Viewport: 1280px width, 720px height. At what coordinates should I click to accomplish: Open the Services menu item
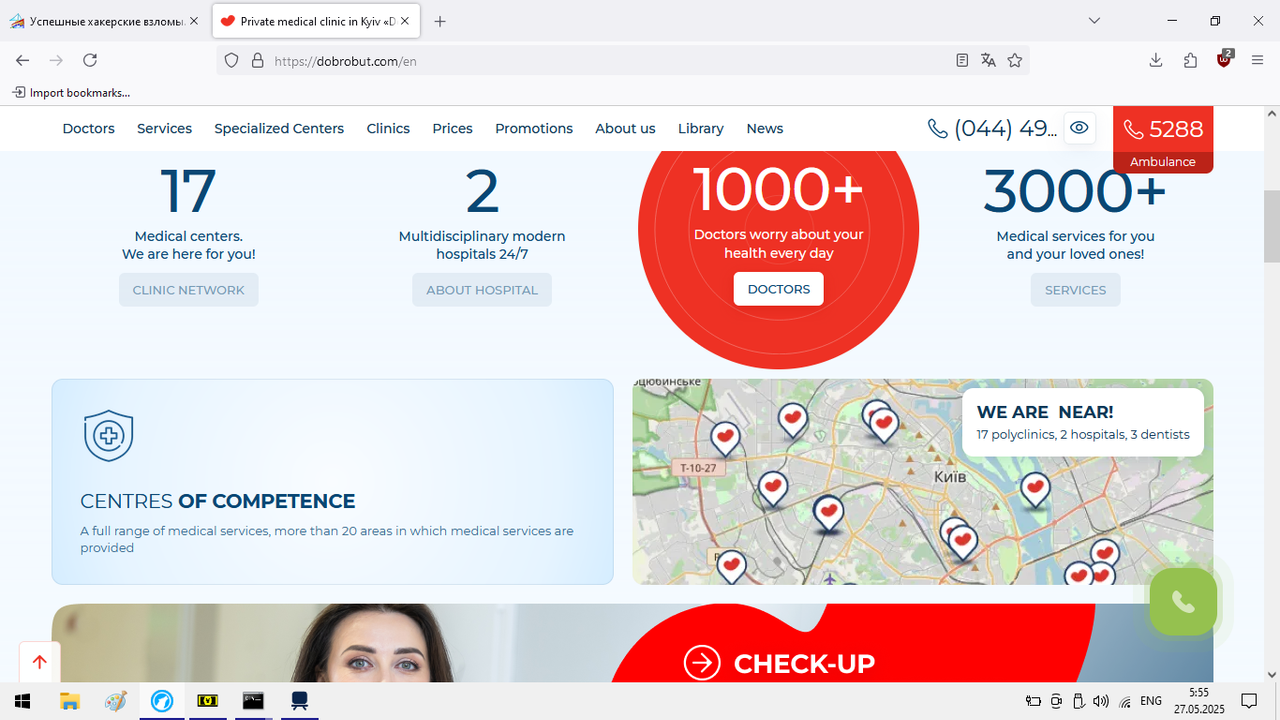tap(164, 129)
